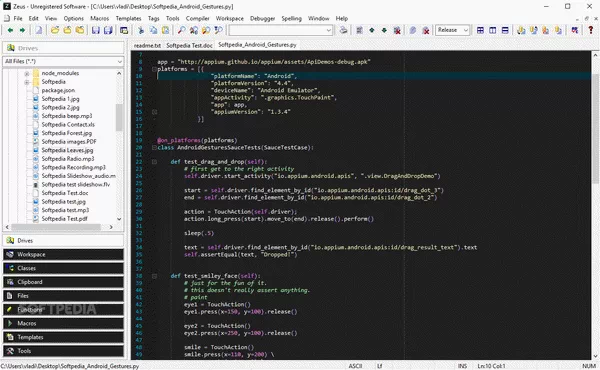
Task: Click the double floppy Save All icon
Action: pyautogui.click(x=108, y=30)
